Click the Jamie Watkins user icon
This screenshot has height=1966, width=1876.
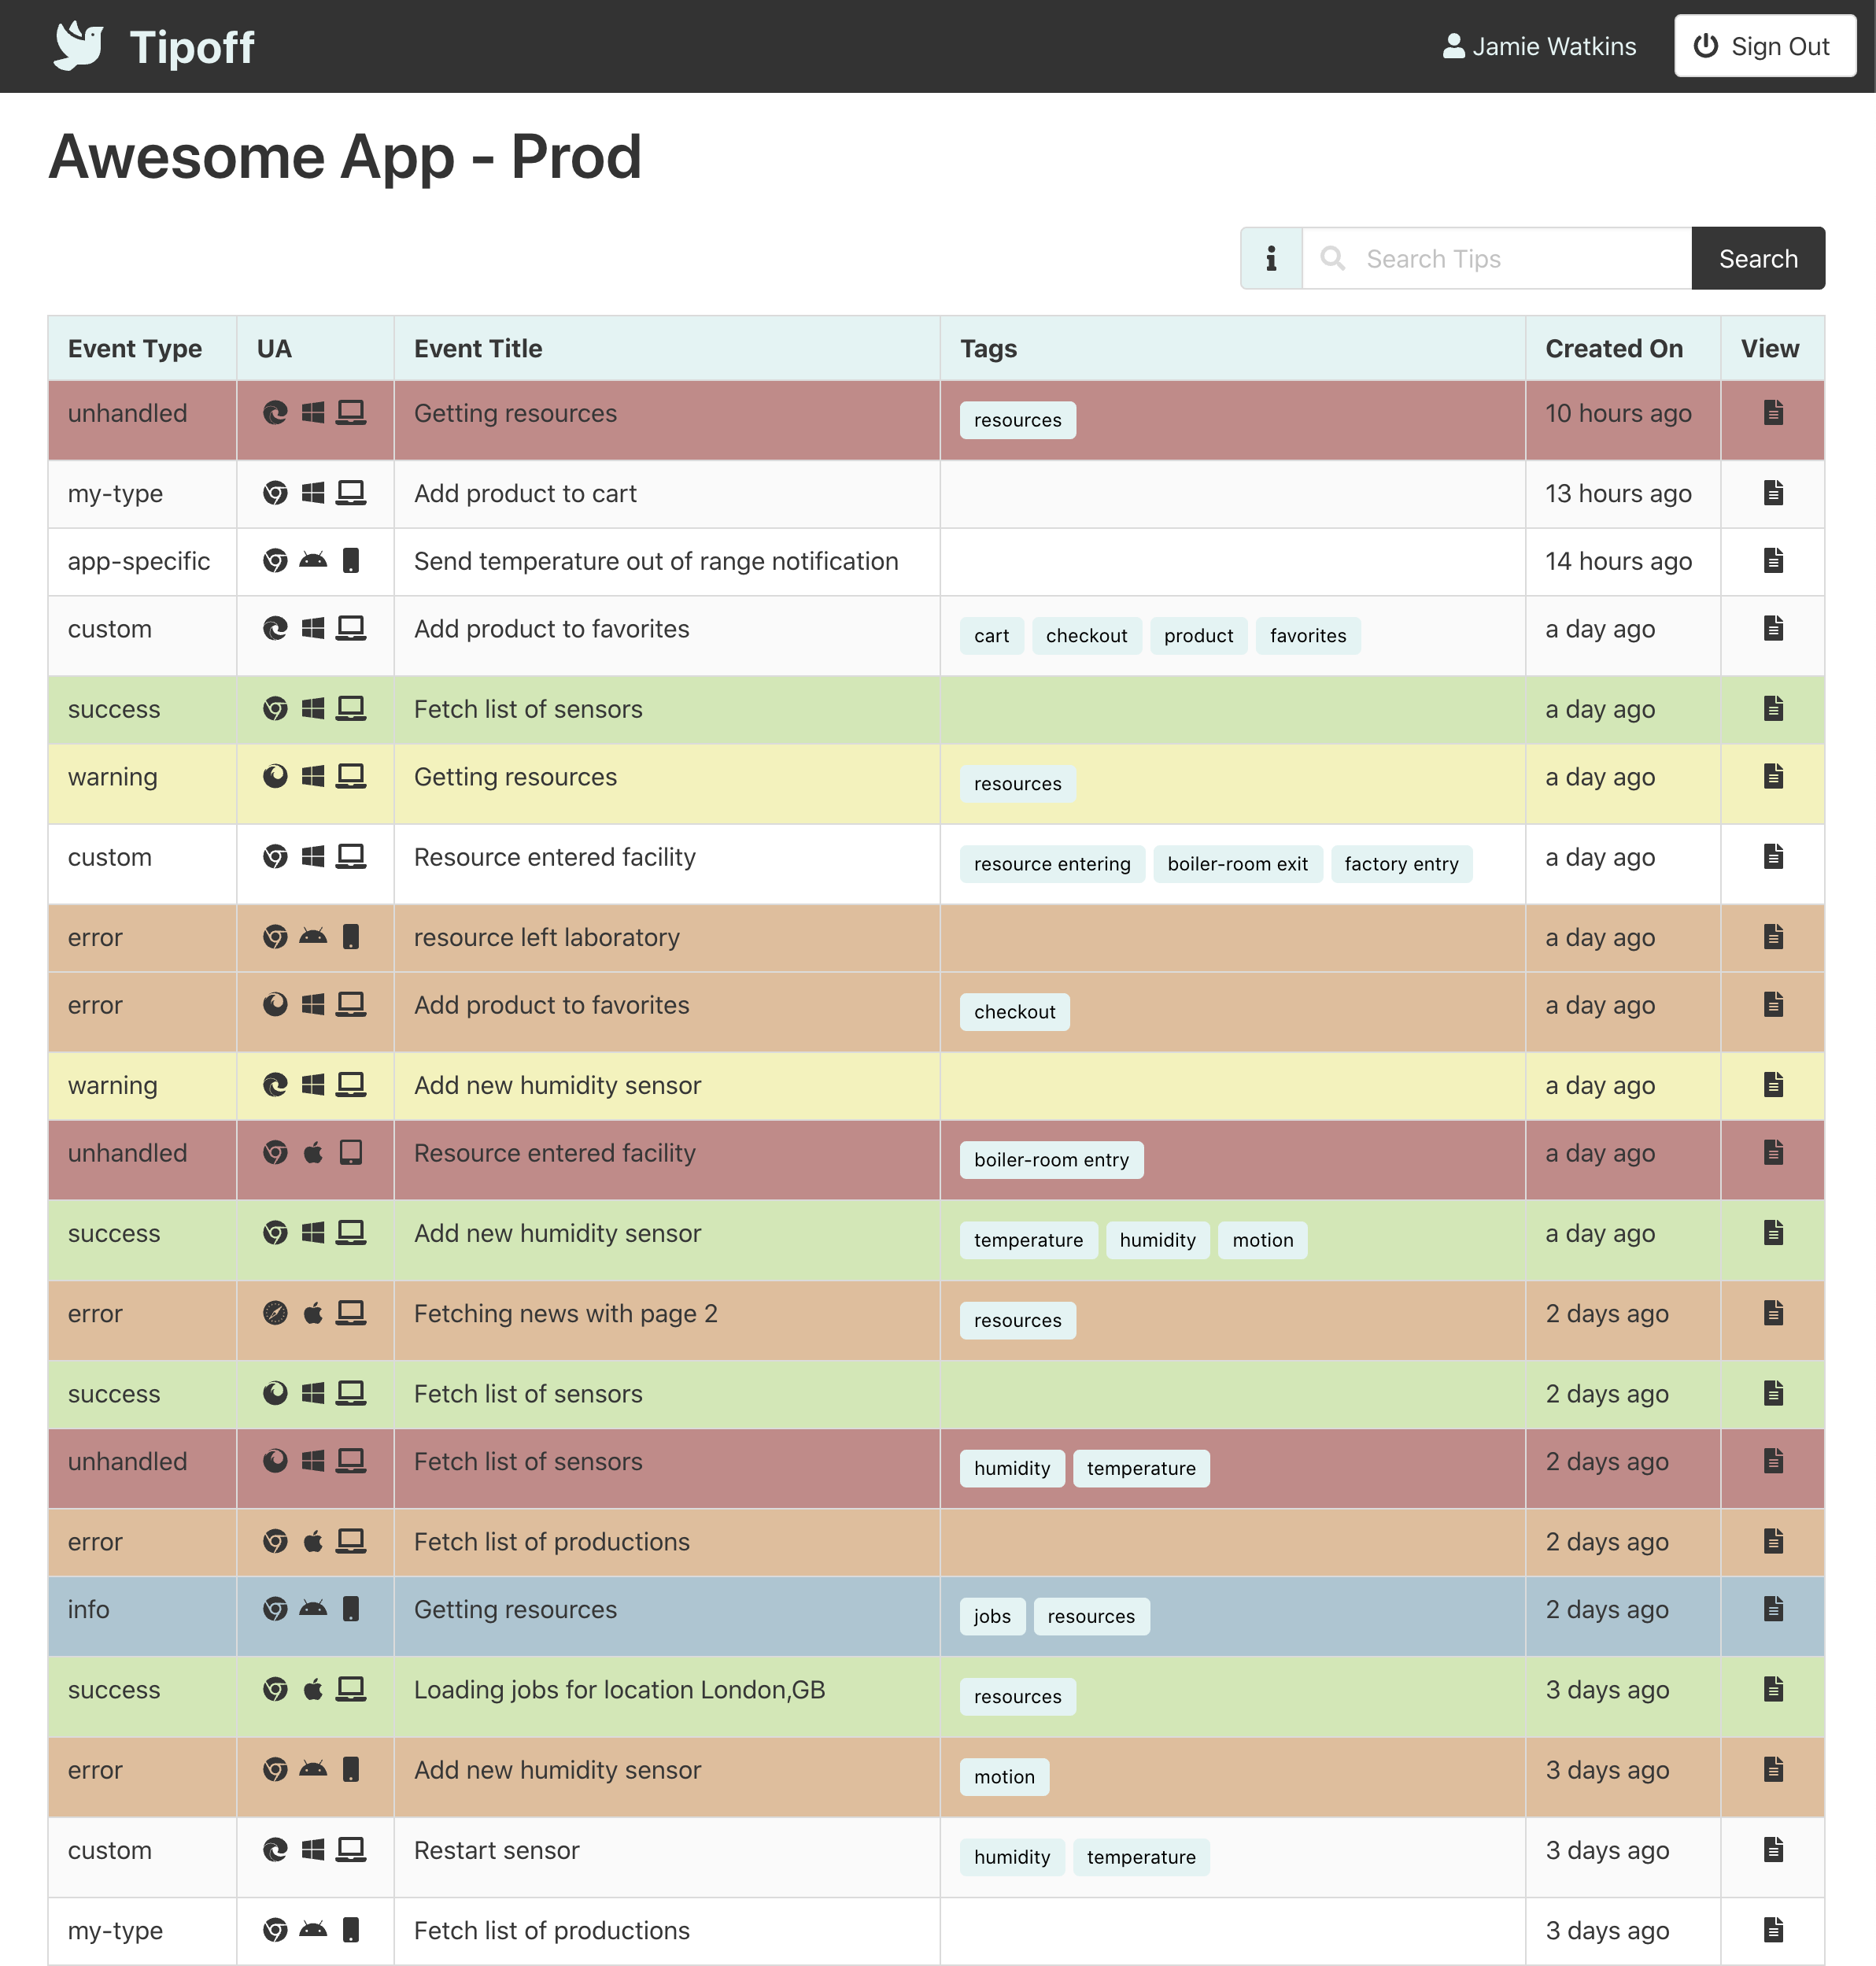(x=1454, y=46)
